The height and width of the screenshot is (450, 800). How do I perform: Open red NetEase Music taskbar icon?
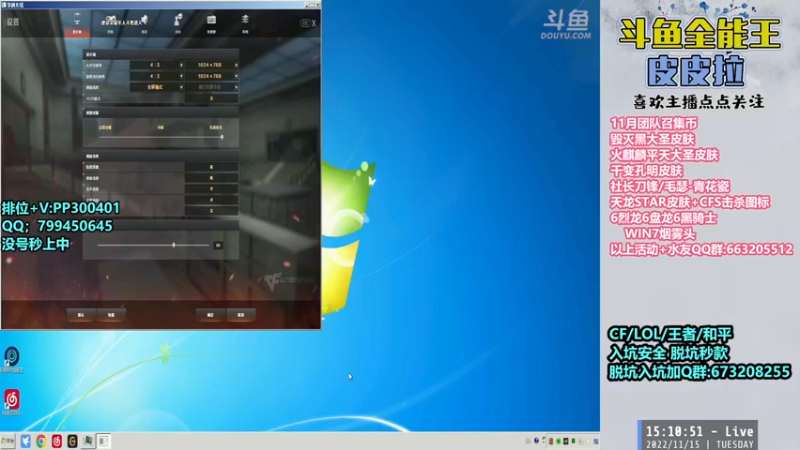[x=57, y=441]
